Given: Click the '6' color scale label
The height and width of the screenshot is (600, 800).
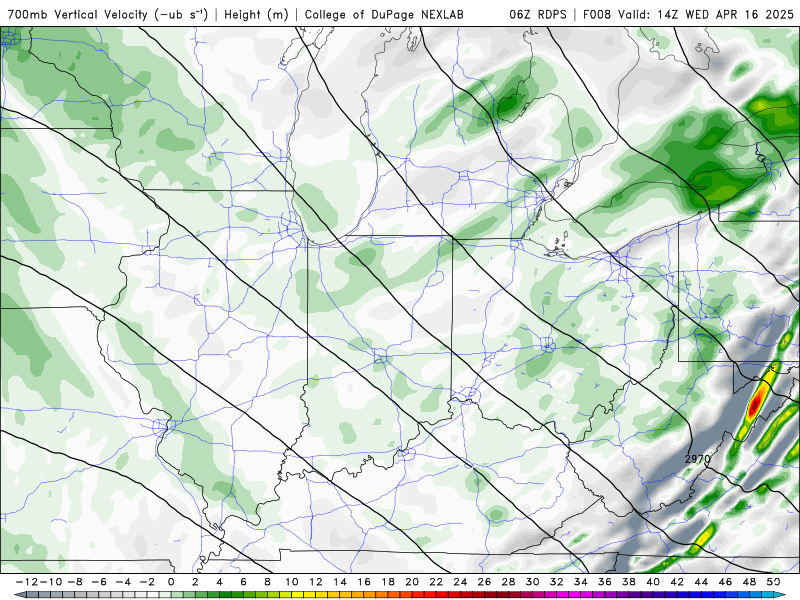Looking at the screenshot, I should [x=243, y=582].
